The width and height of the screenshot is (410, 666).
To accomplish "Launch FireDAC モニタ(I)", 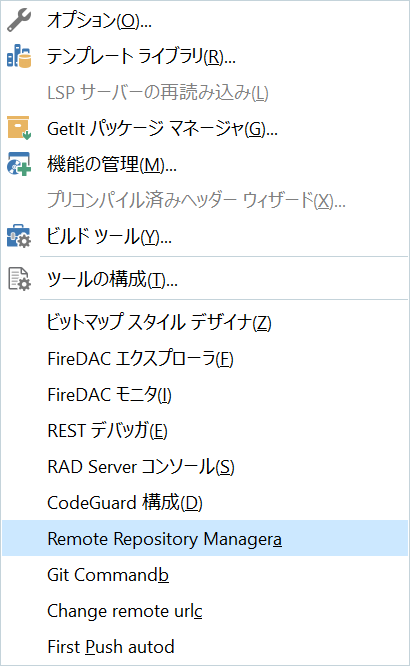I will coord(205,394).
